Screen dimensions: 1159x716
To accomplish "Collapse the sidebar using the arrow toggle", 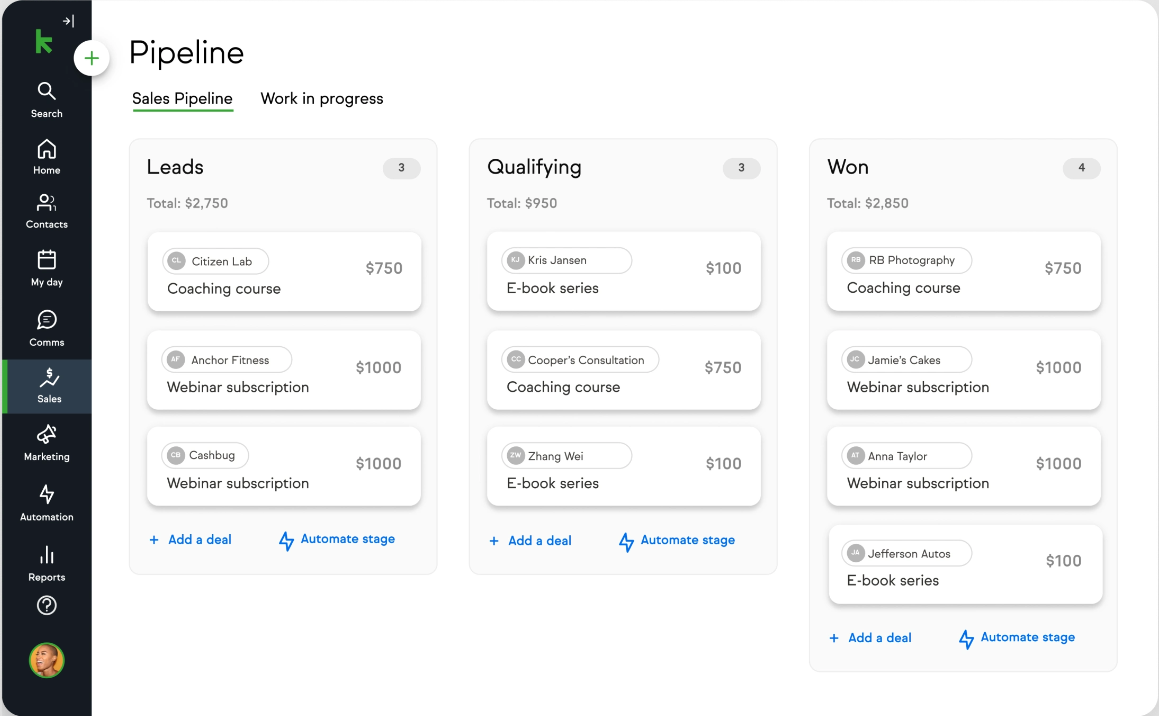I will click(x=68, y=19).
